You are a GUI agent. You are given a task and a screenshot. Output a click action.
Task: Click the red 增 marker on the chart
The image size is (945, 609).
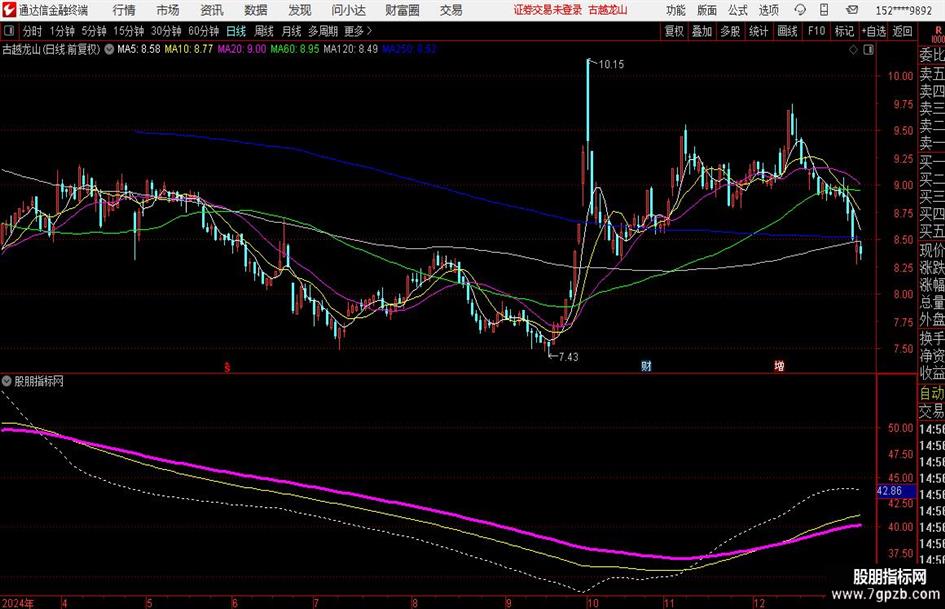(x=779, y=366)
